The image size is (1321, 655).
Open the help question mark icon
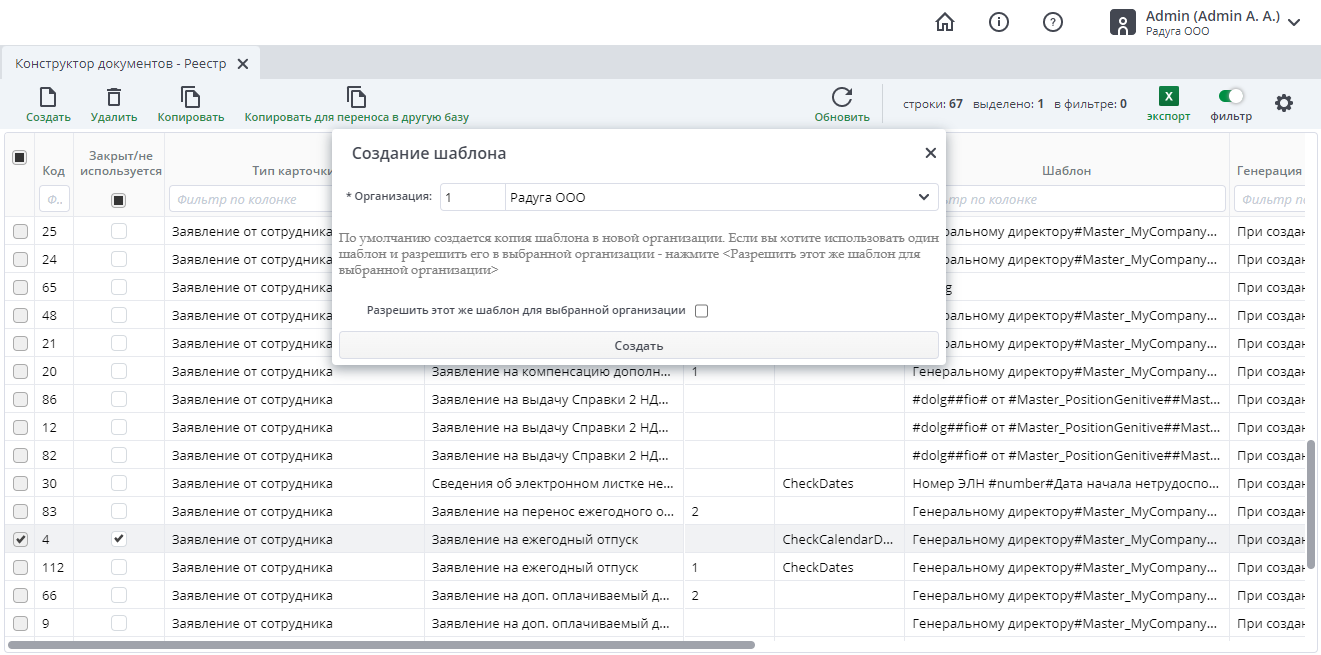click(1052, 21)
